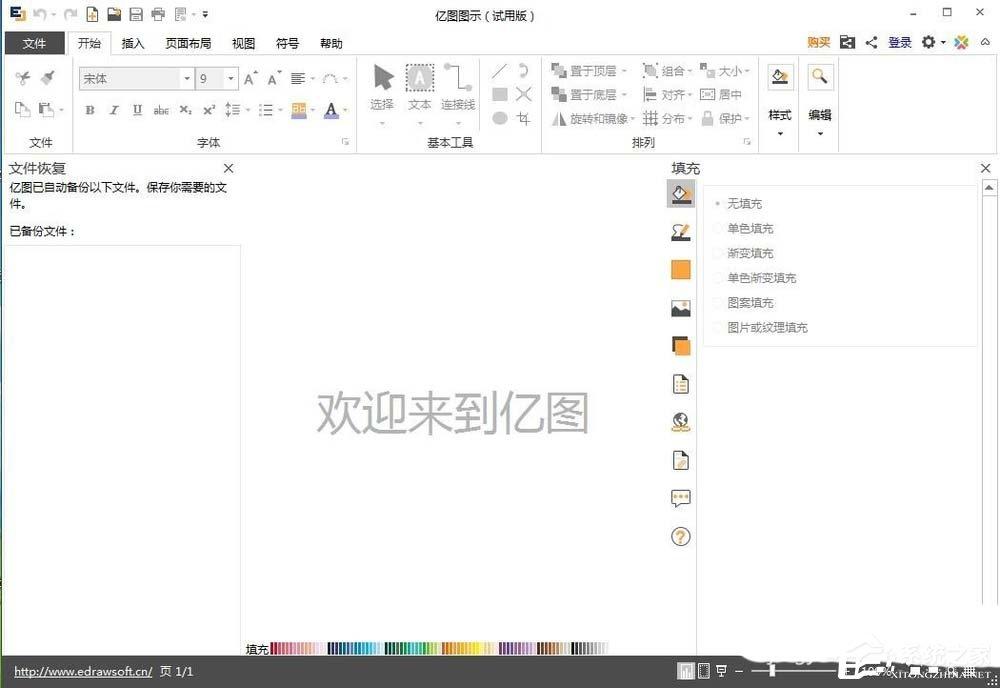Choose the Text (文本) tool
Screen dimensions: 1000x688
pos(420,87)
